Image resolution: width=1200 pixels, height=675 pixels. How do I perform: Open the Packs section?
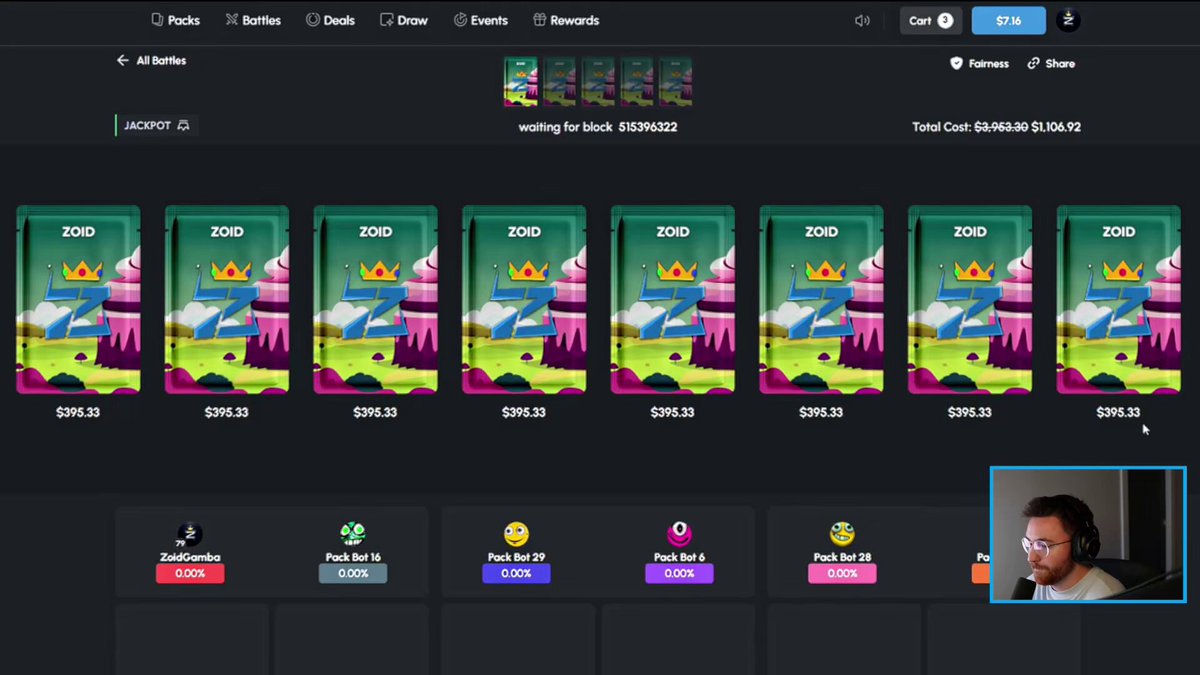[x=176, y=20]
